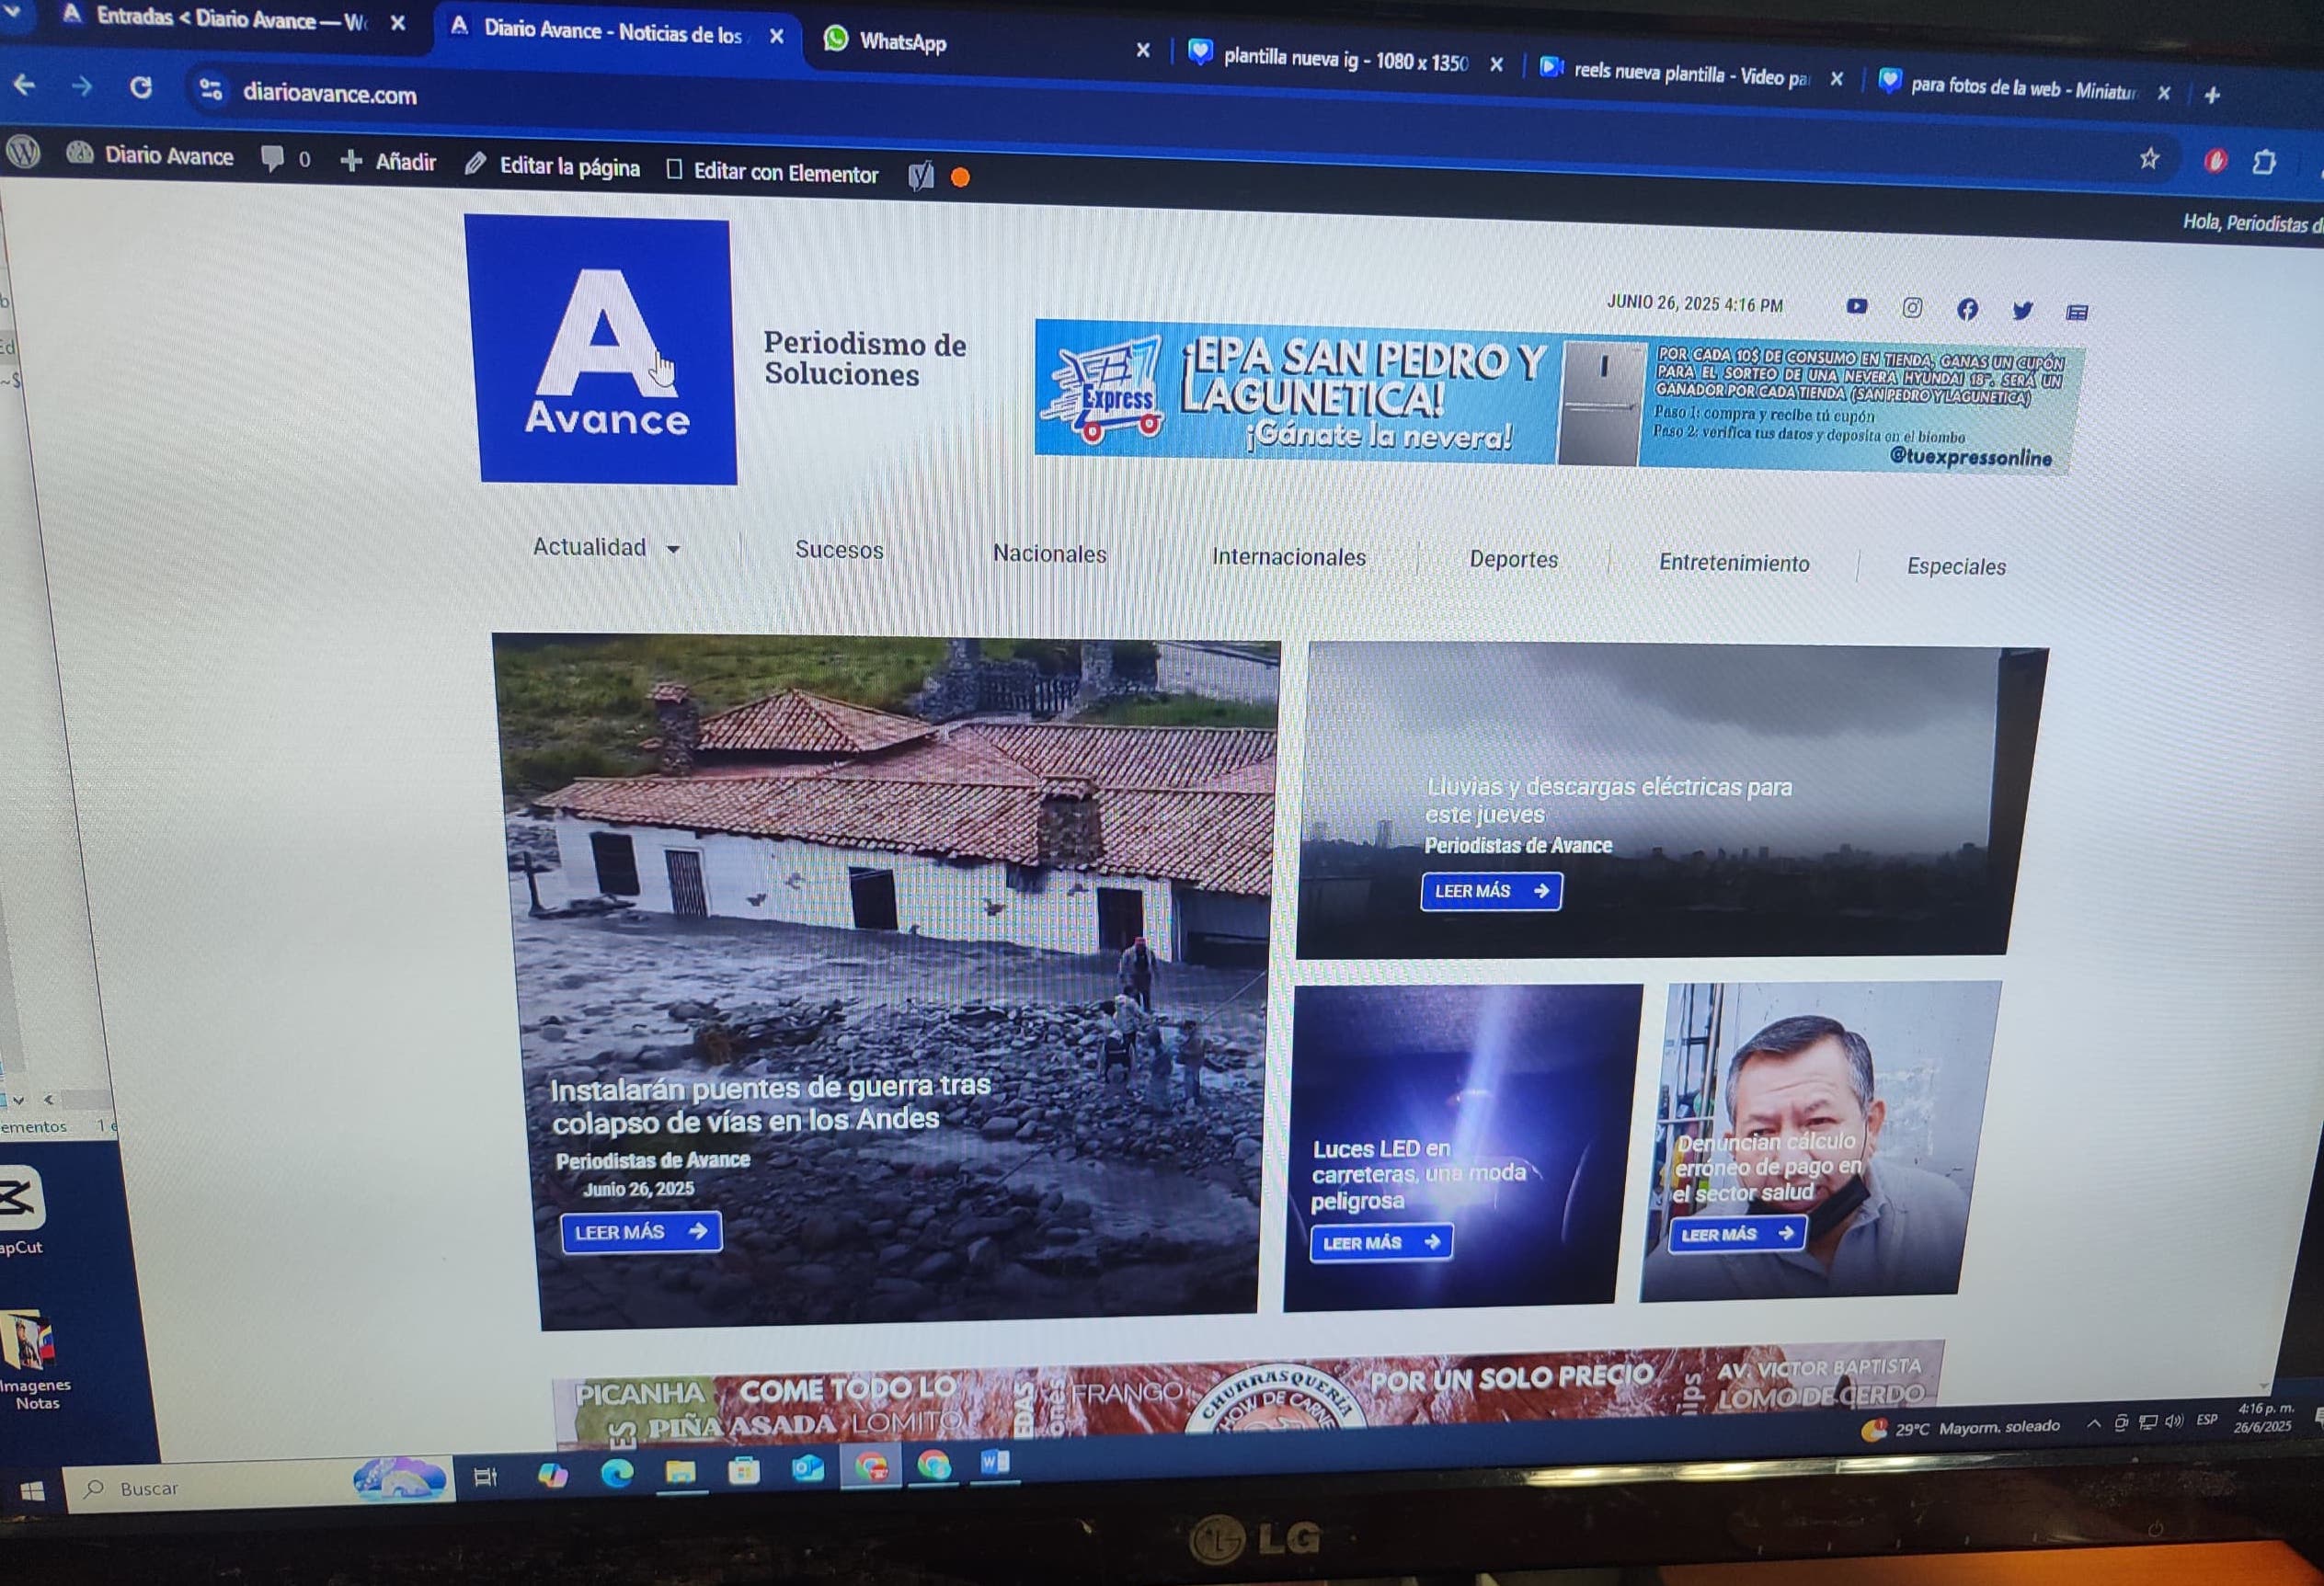
Task: Open Outlook from the taskbar
Action: [x=807, y=1468]
